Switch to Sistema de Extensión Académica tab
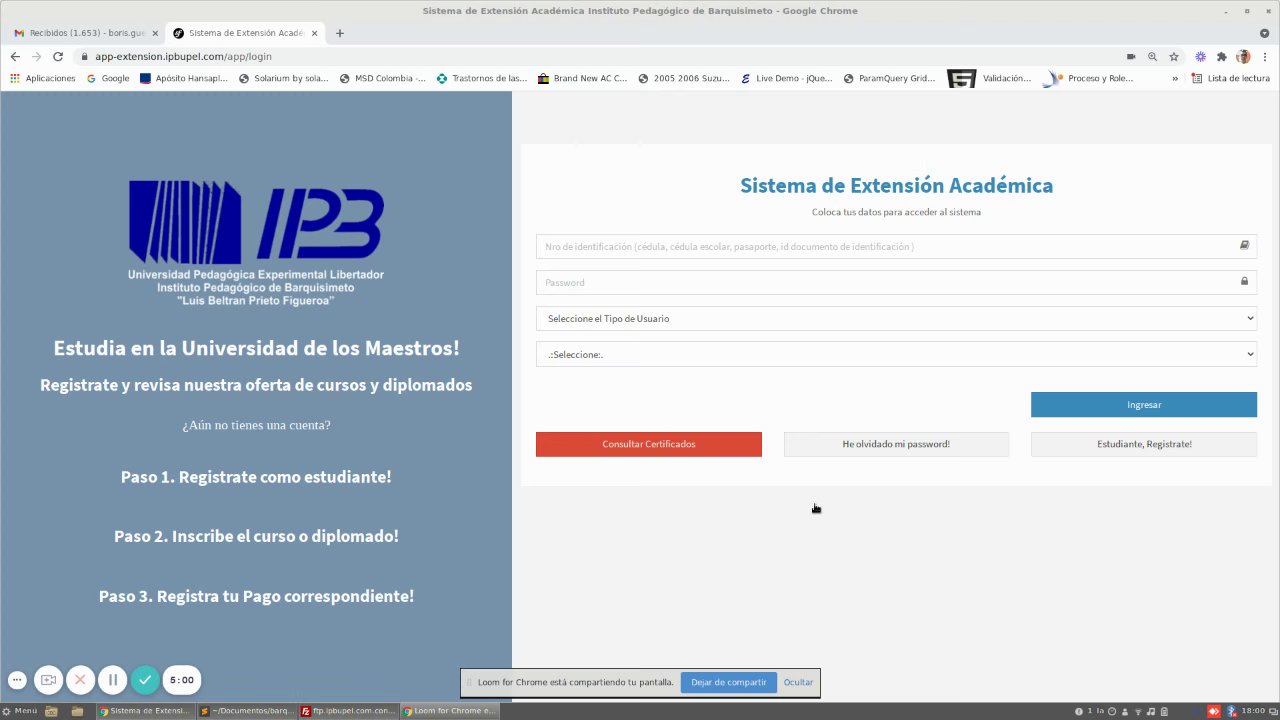 245,33
